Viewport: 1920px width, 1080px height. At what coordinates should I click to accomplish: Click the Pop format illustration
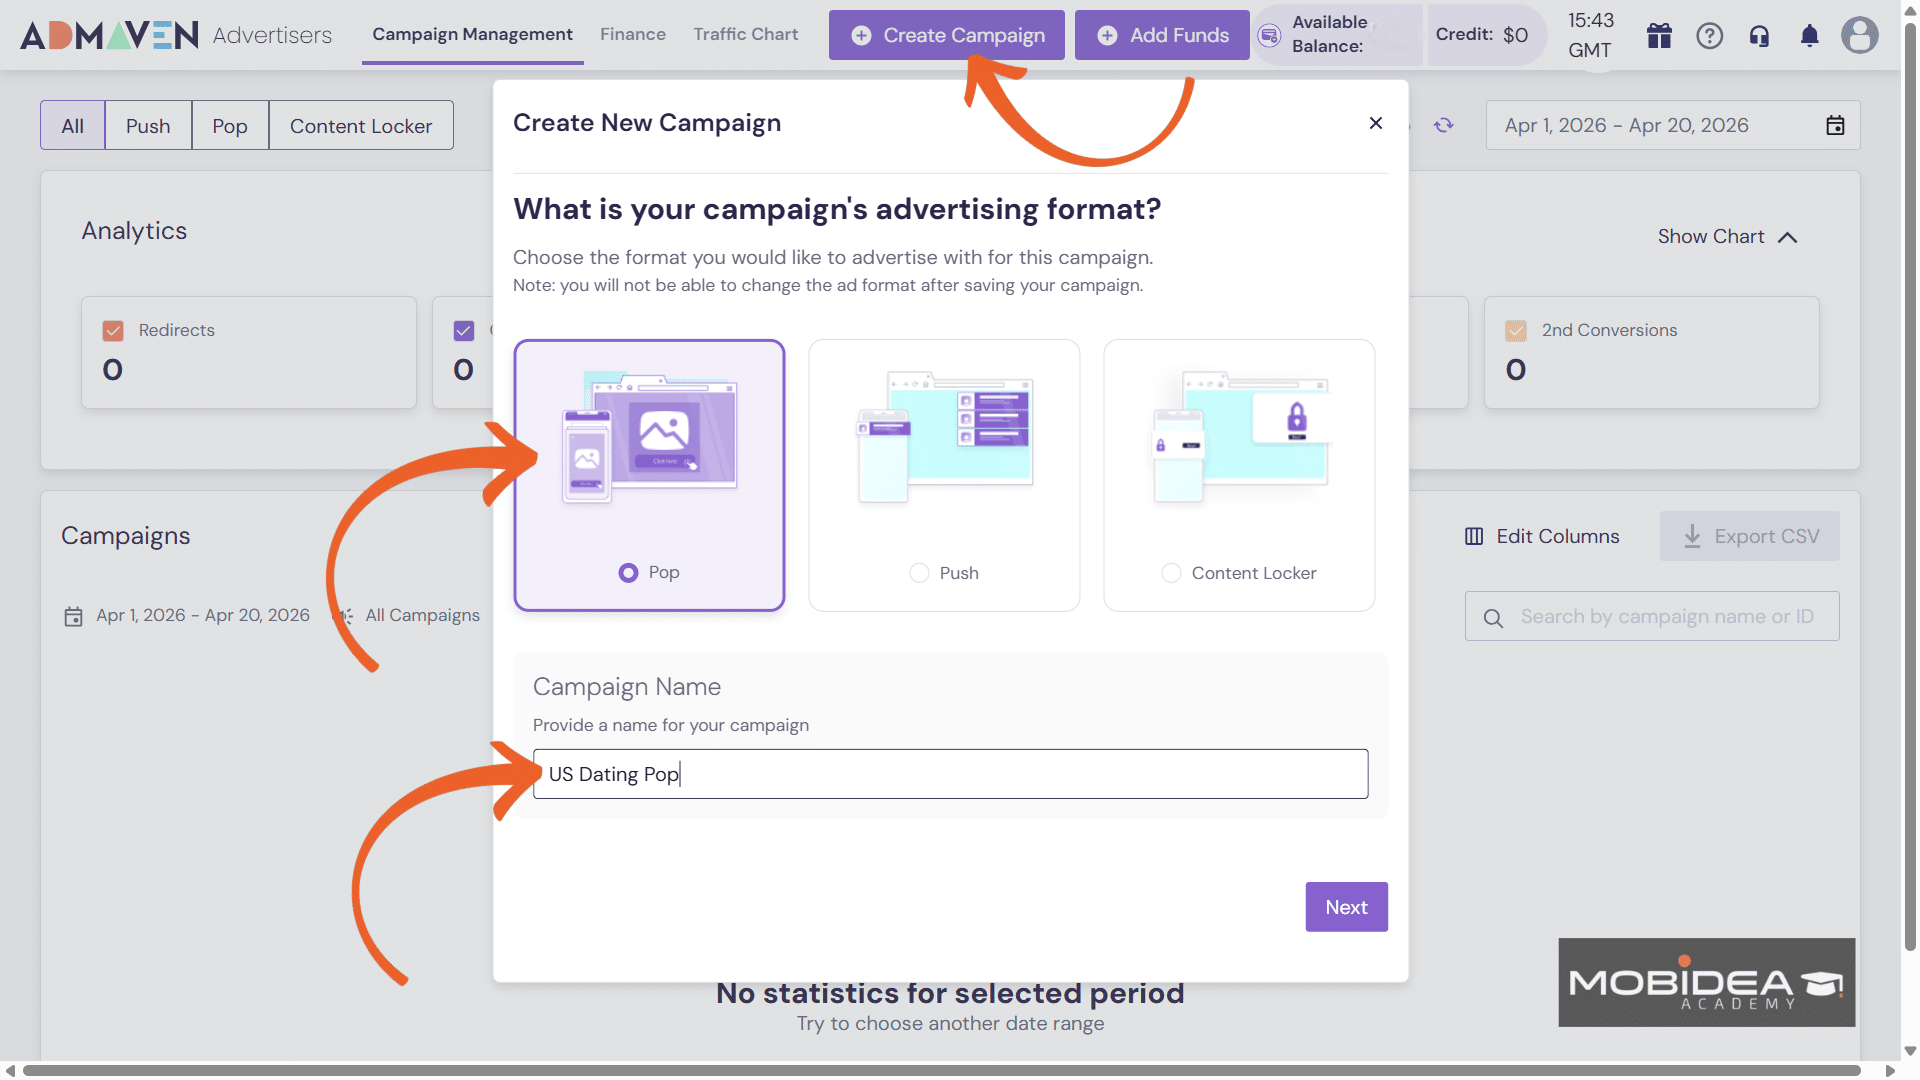pyautogui.click(x=649, y=438)
